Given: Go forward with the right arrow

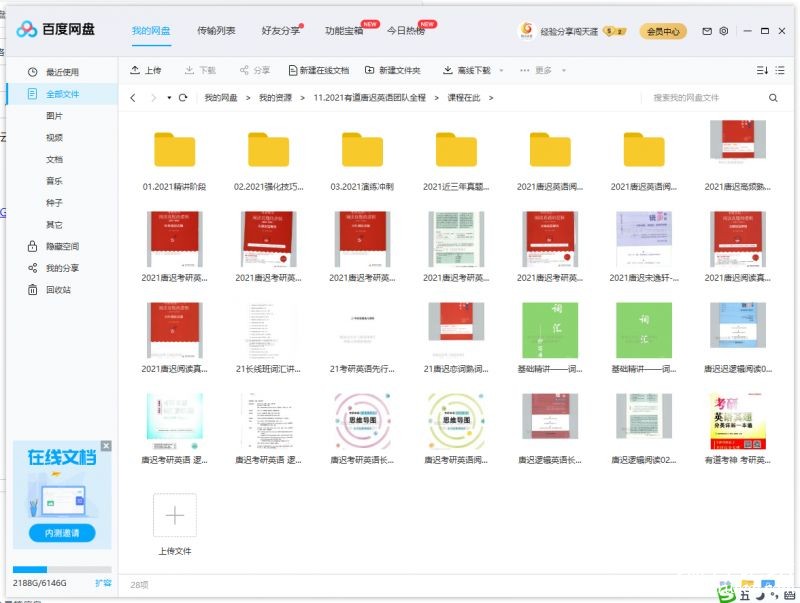Looking at the screenshot, I should [153, 97].
